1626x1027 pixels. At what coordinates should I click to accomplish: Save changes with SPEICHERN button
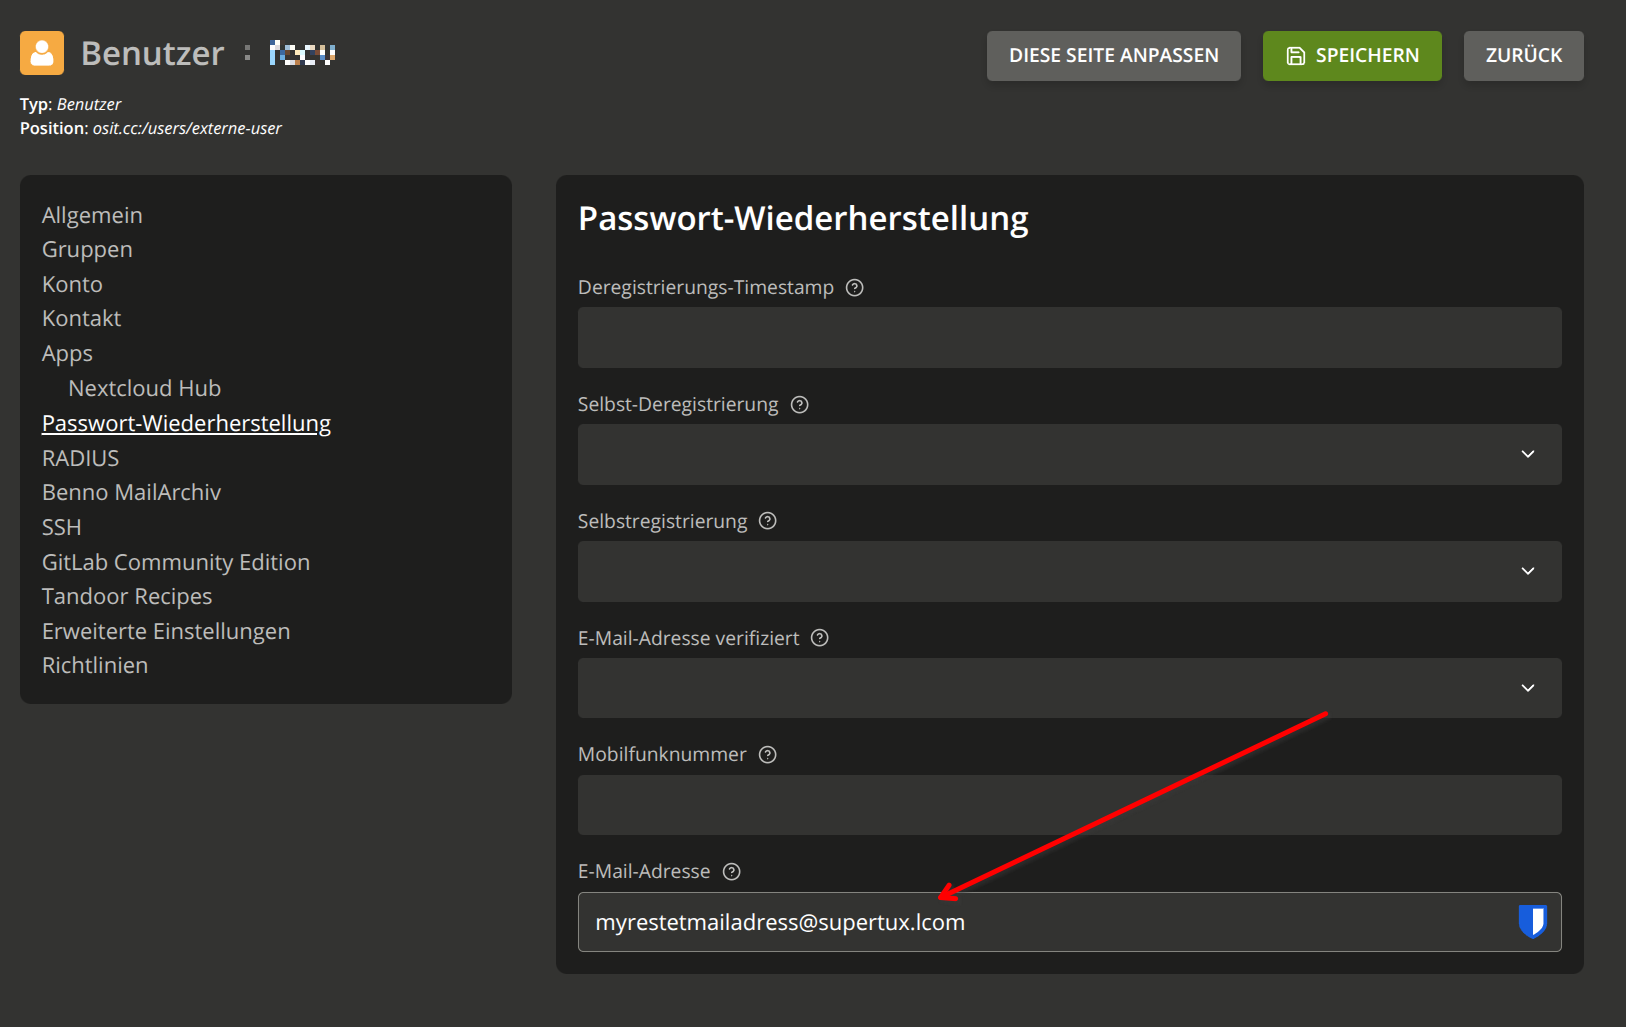1352,56
